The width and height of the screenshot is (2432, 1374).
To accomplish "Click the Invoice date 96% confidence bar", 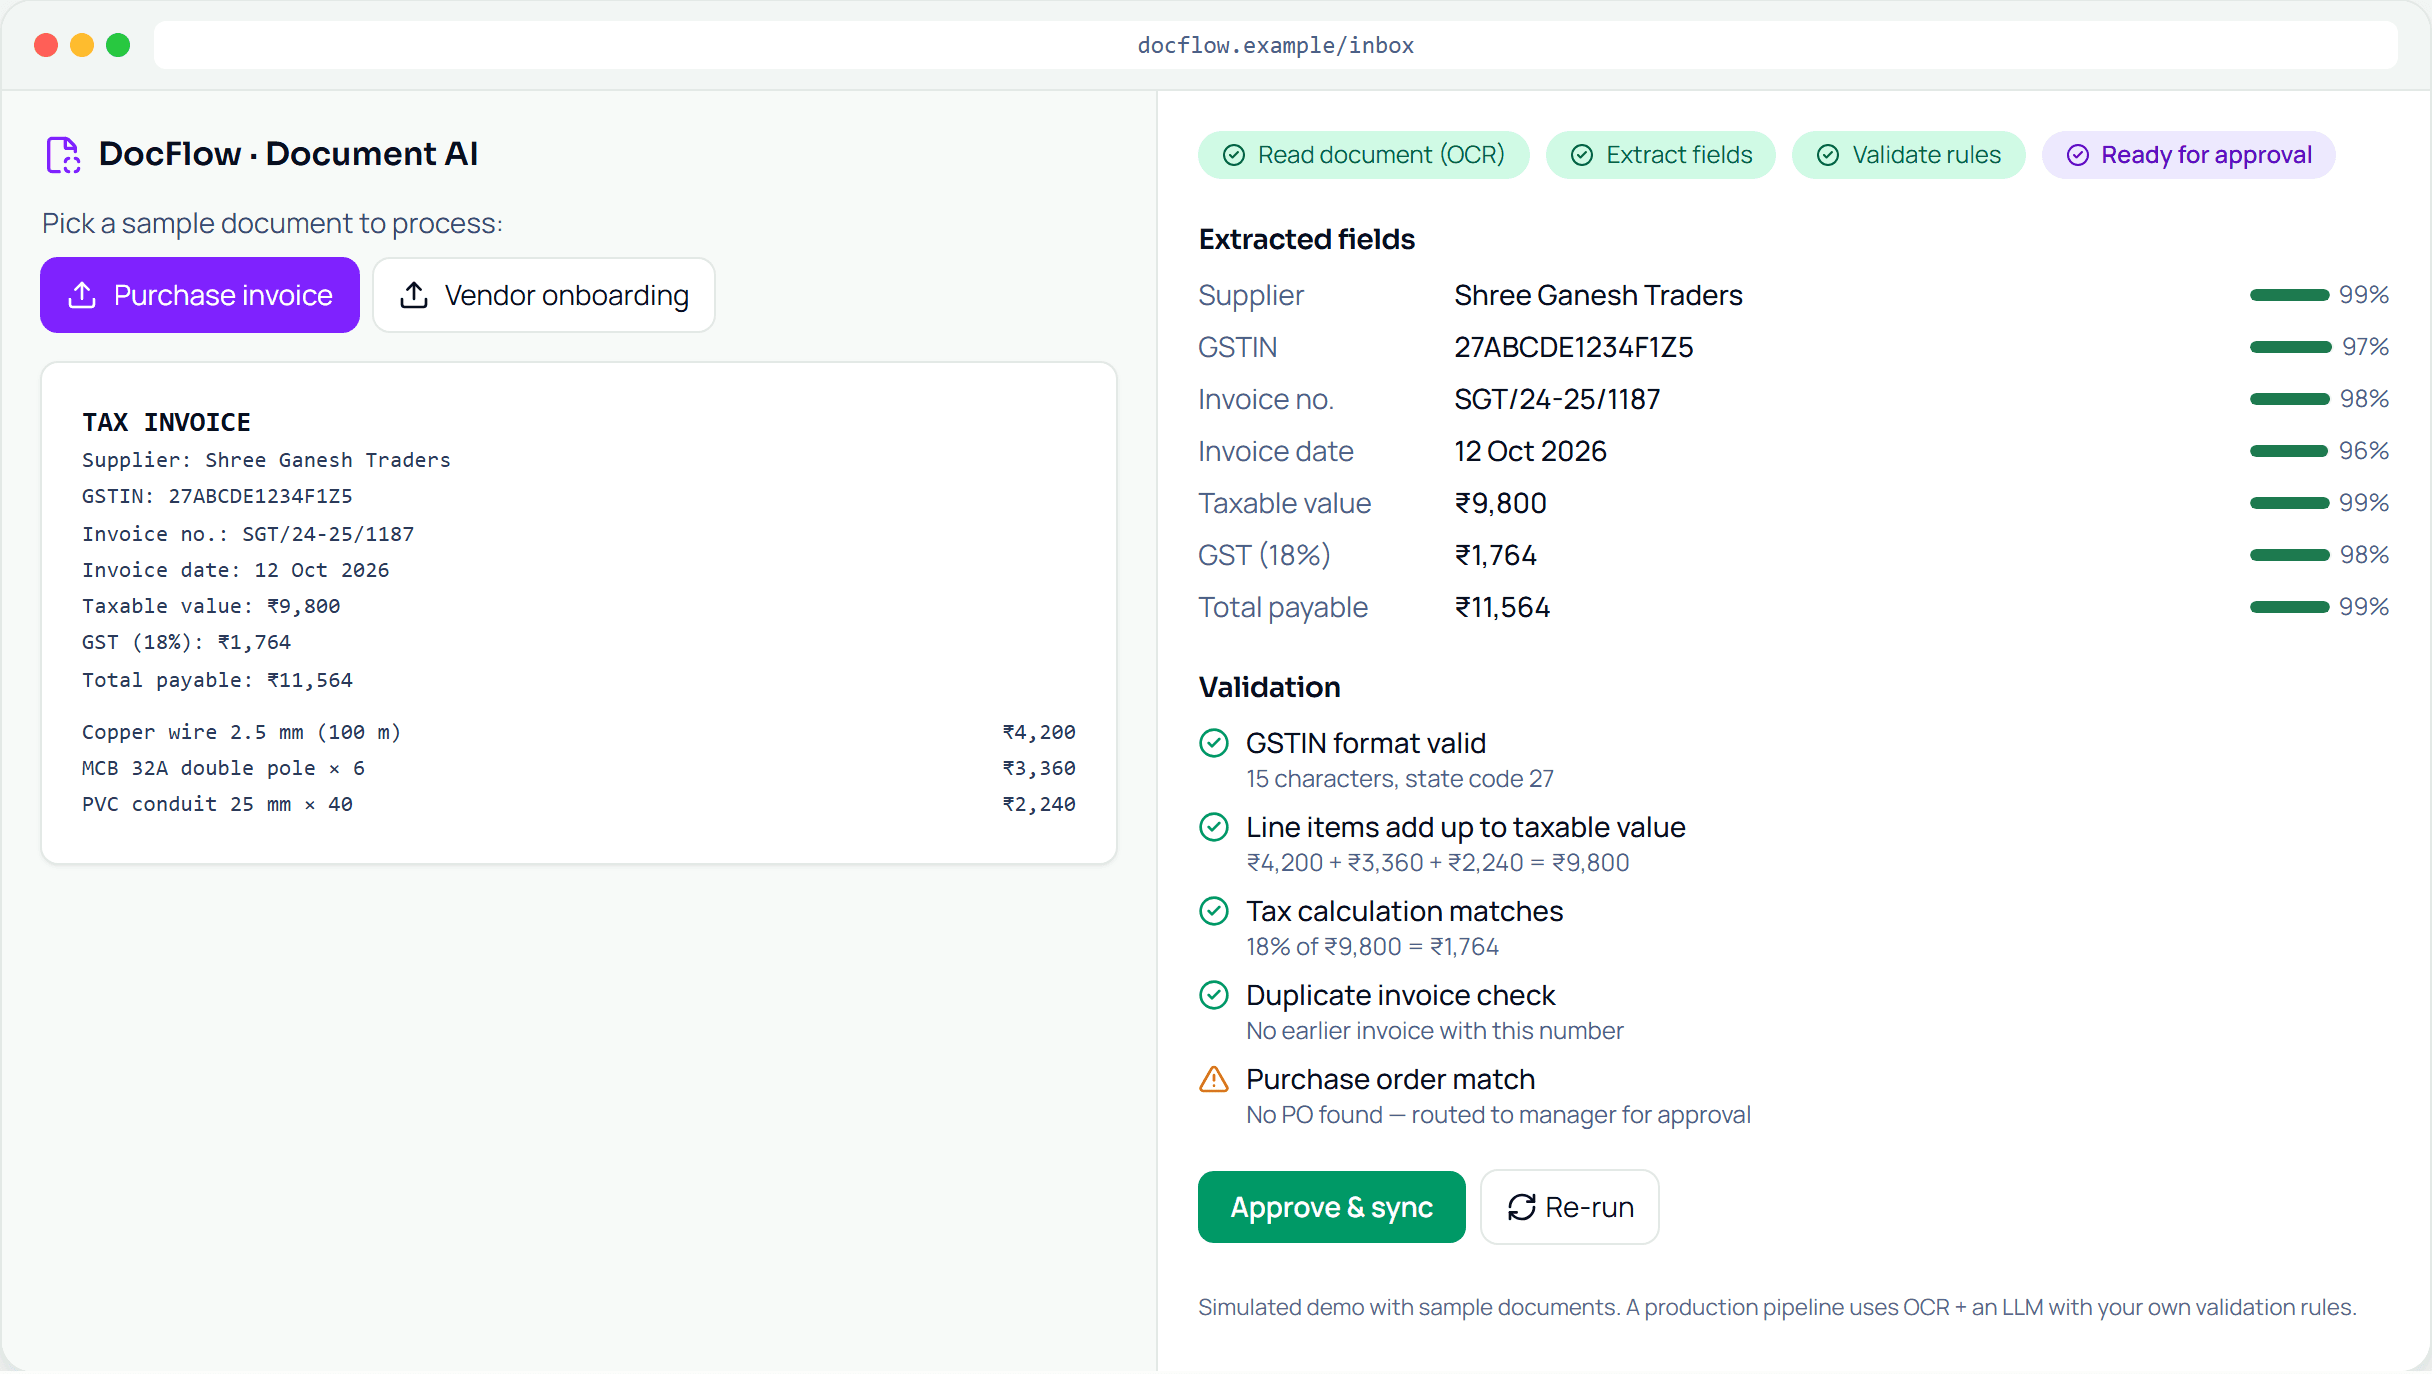I will [x=2290, y=451].
